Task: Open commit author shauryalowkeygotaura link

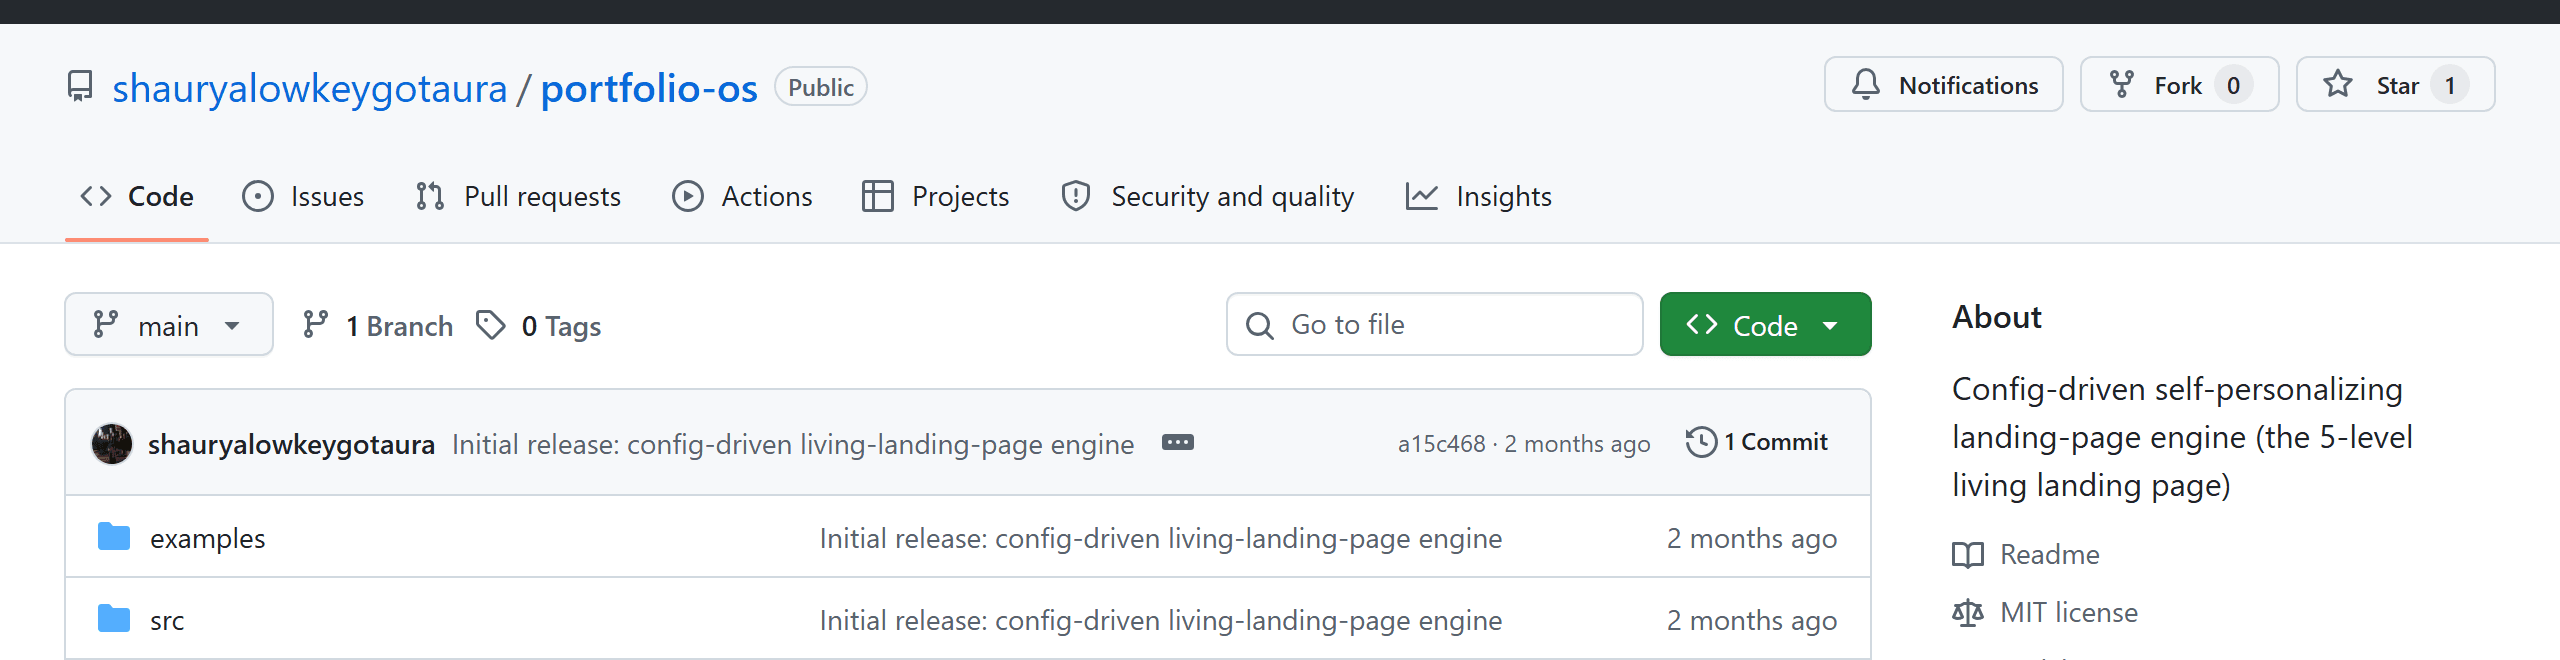Action: click(x=291, y=444)
